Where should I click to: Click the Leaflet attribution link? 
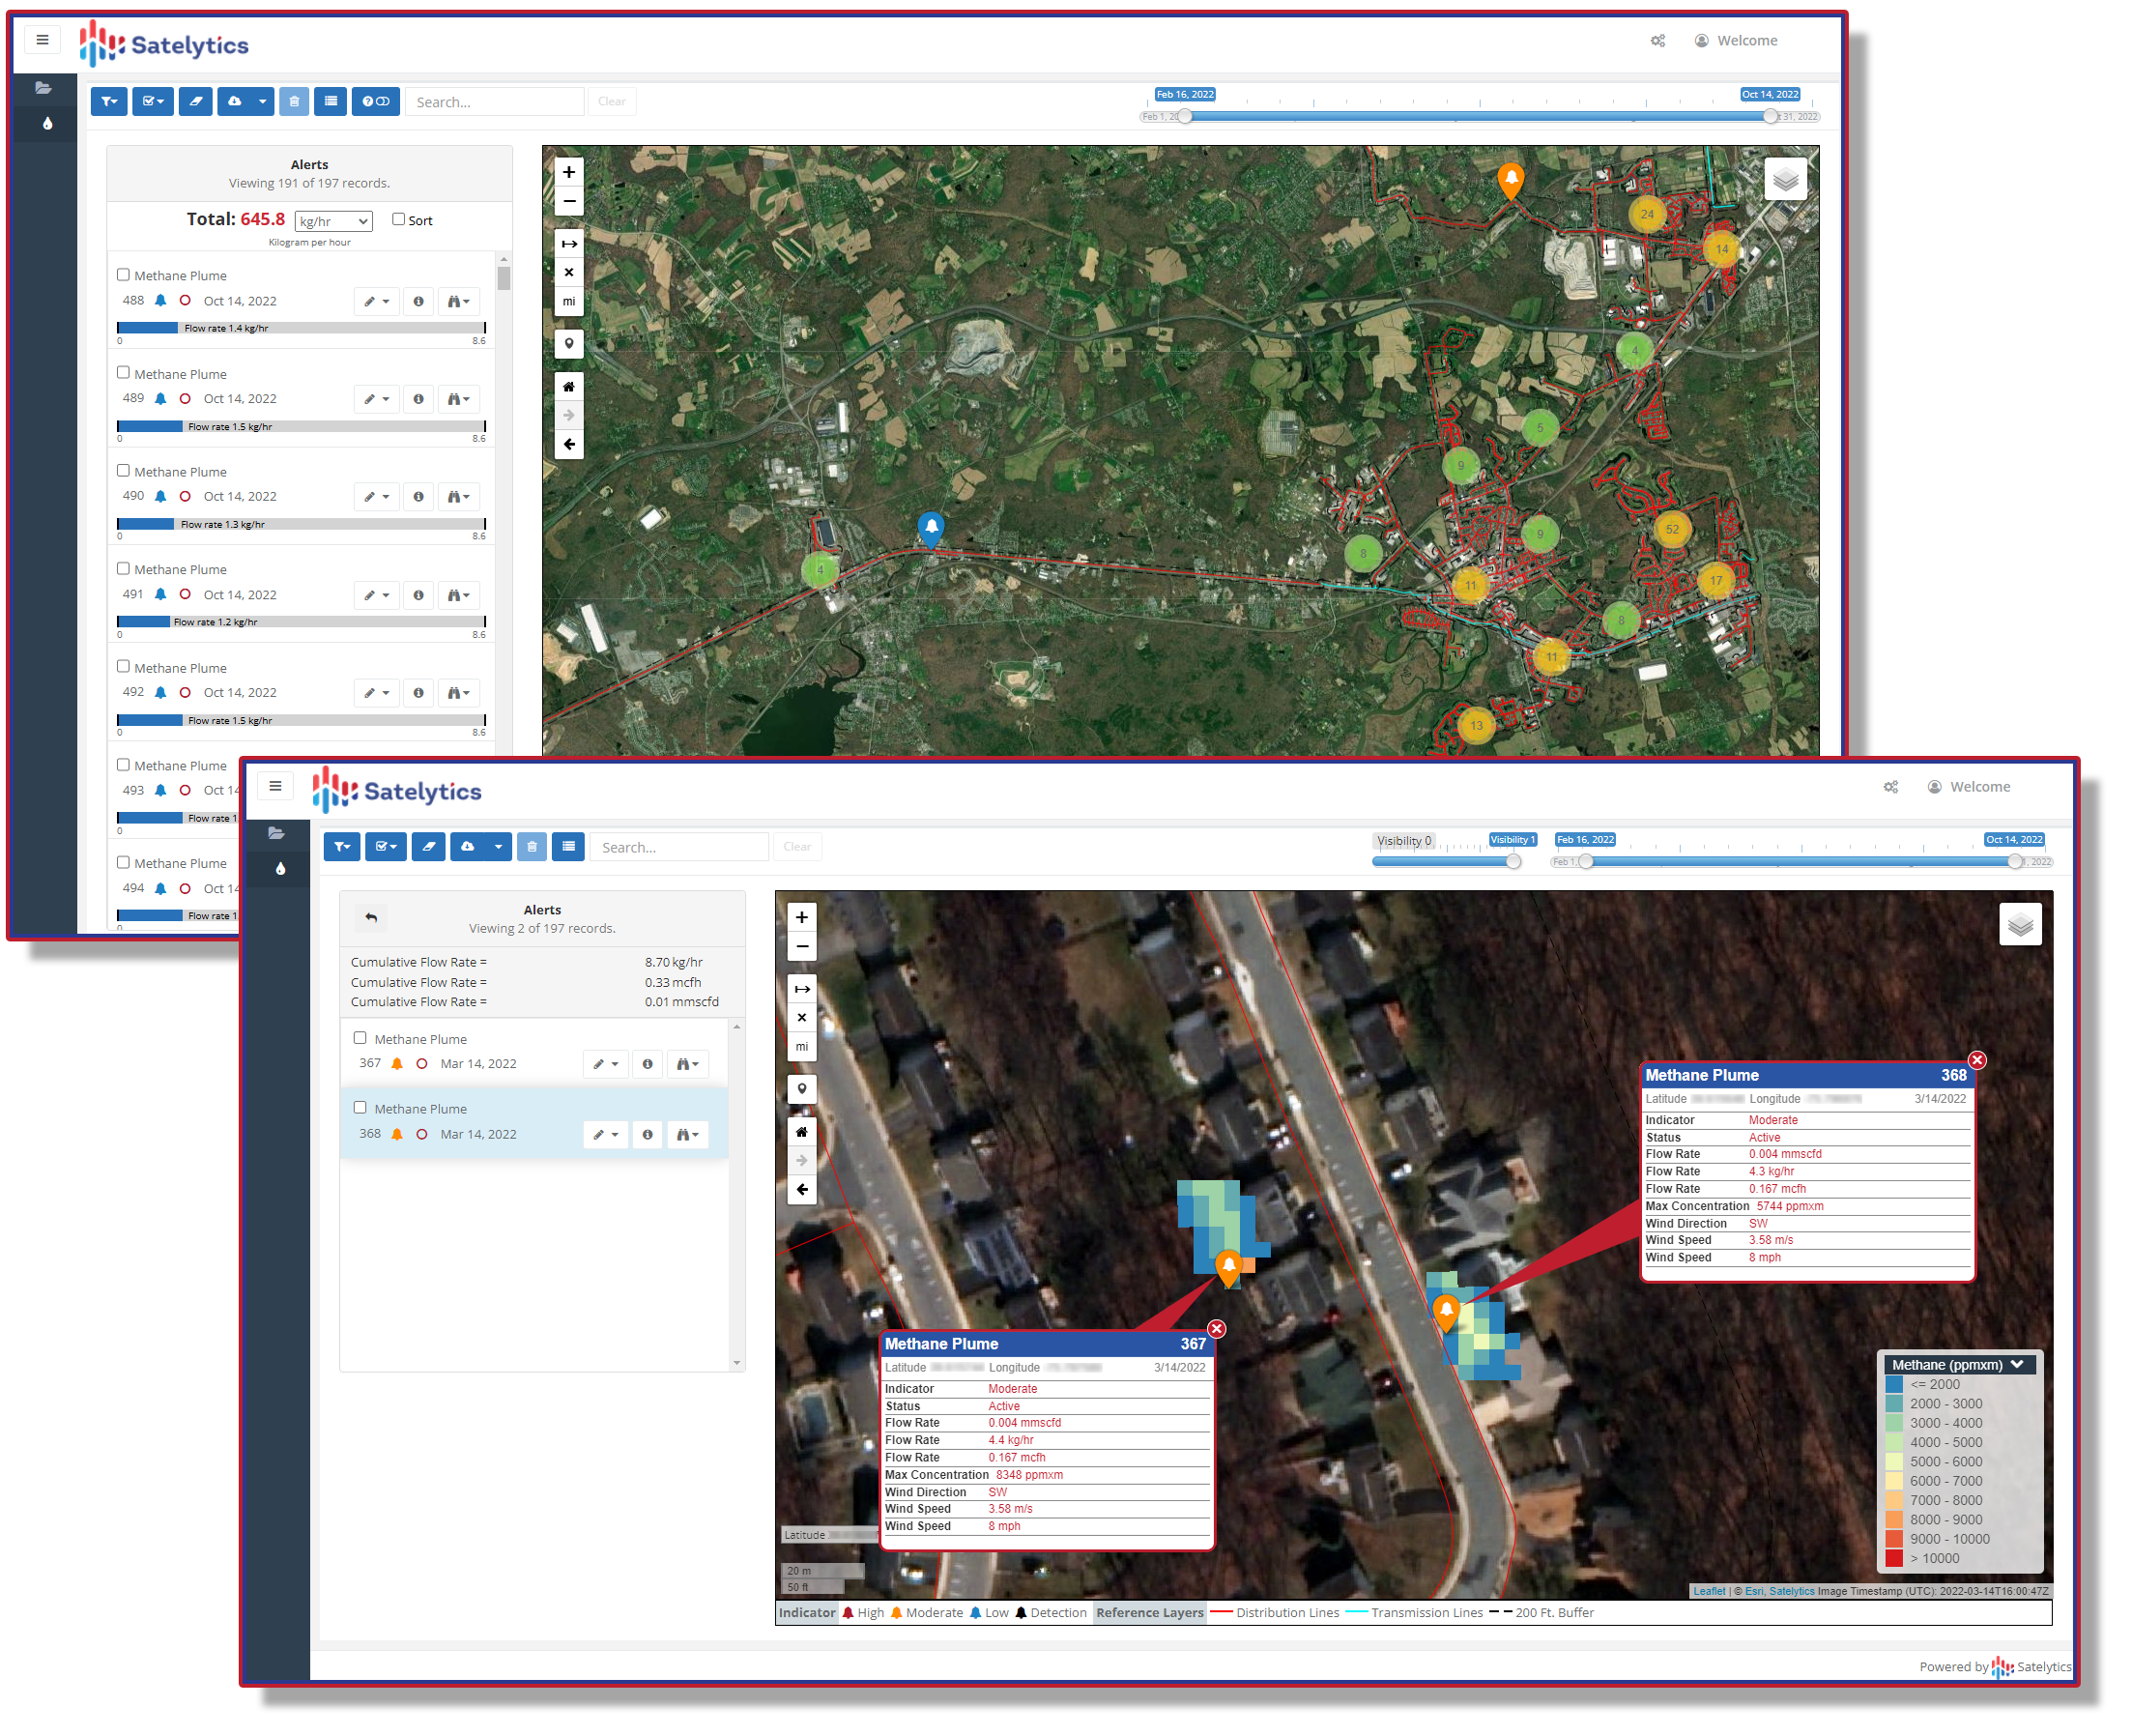pos(1708,1591)
